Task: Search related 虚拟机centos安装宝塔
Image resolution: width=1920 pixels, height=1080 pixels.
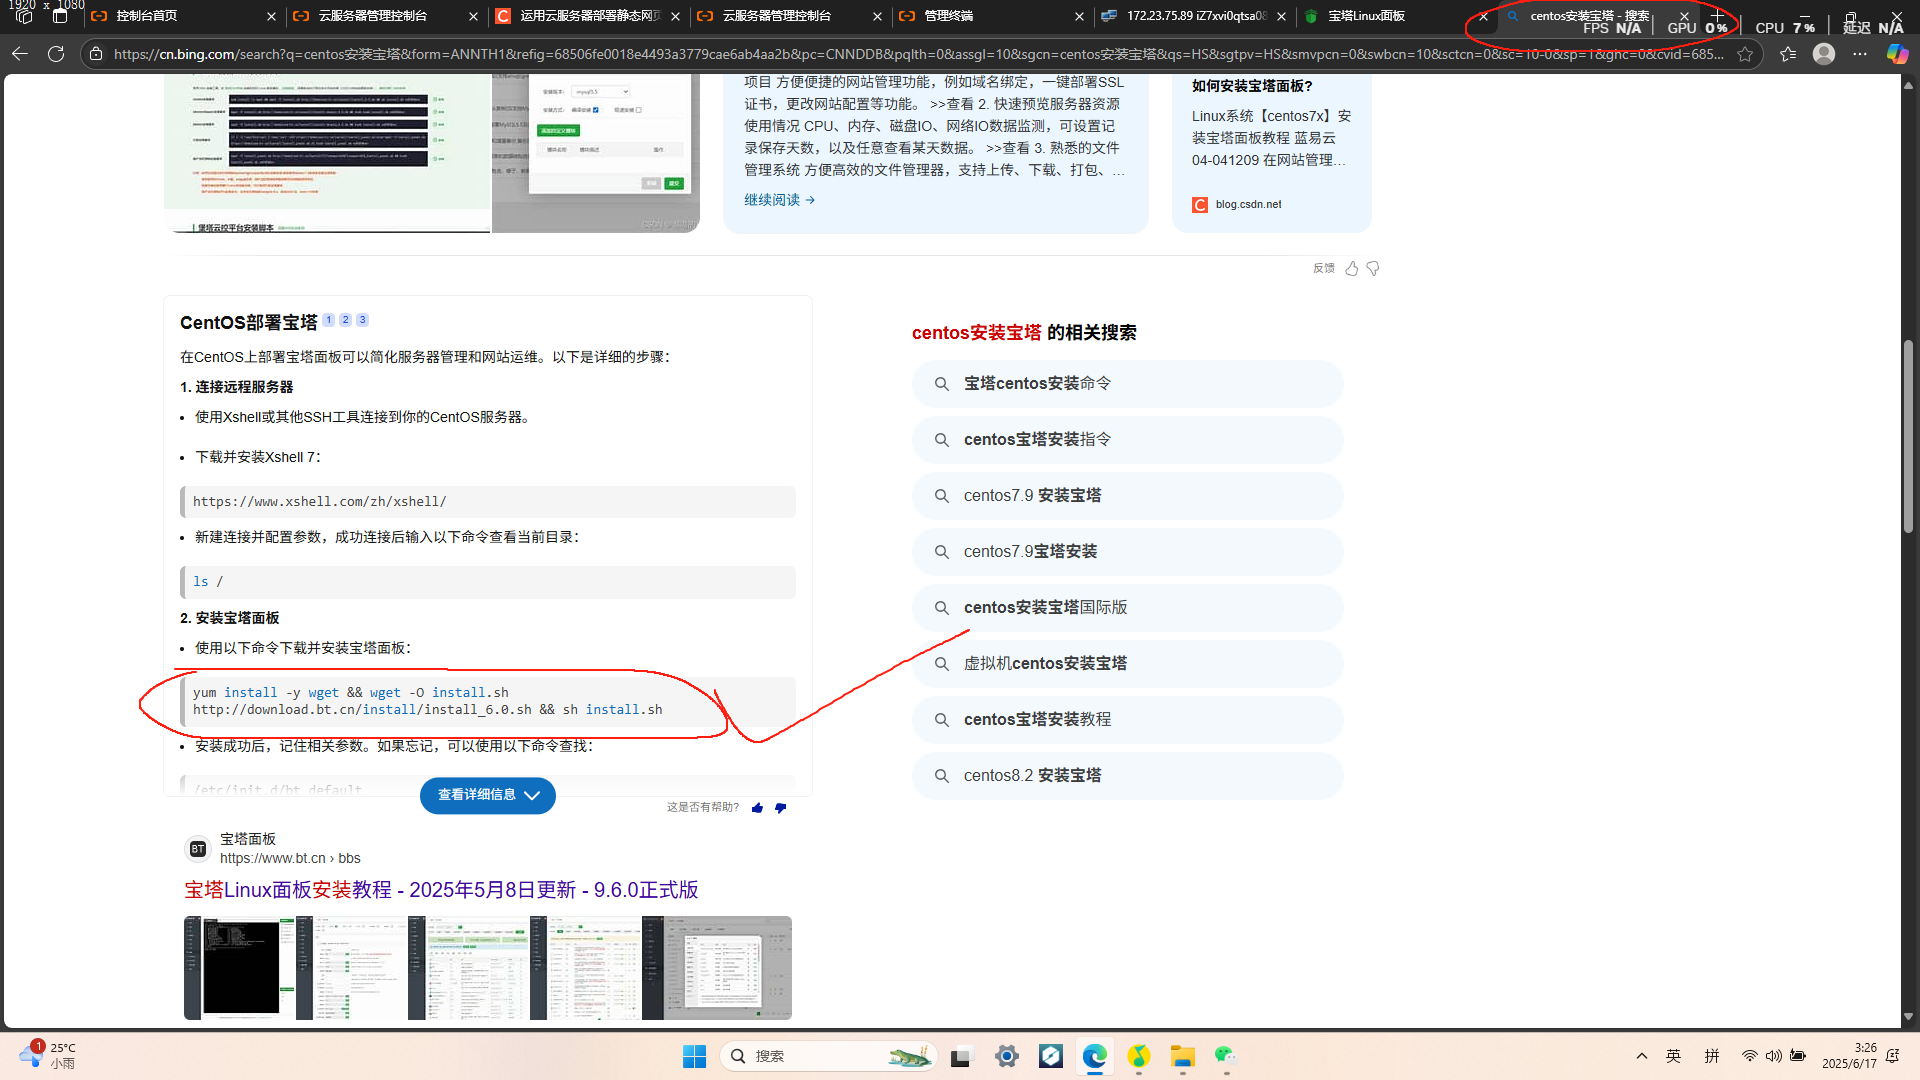Action: [x=1127, y=663]
